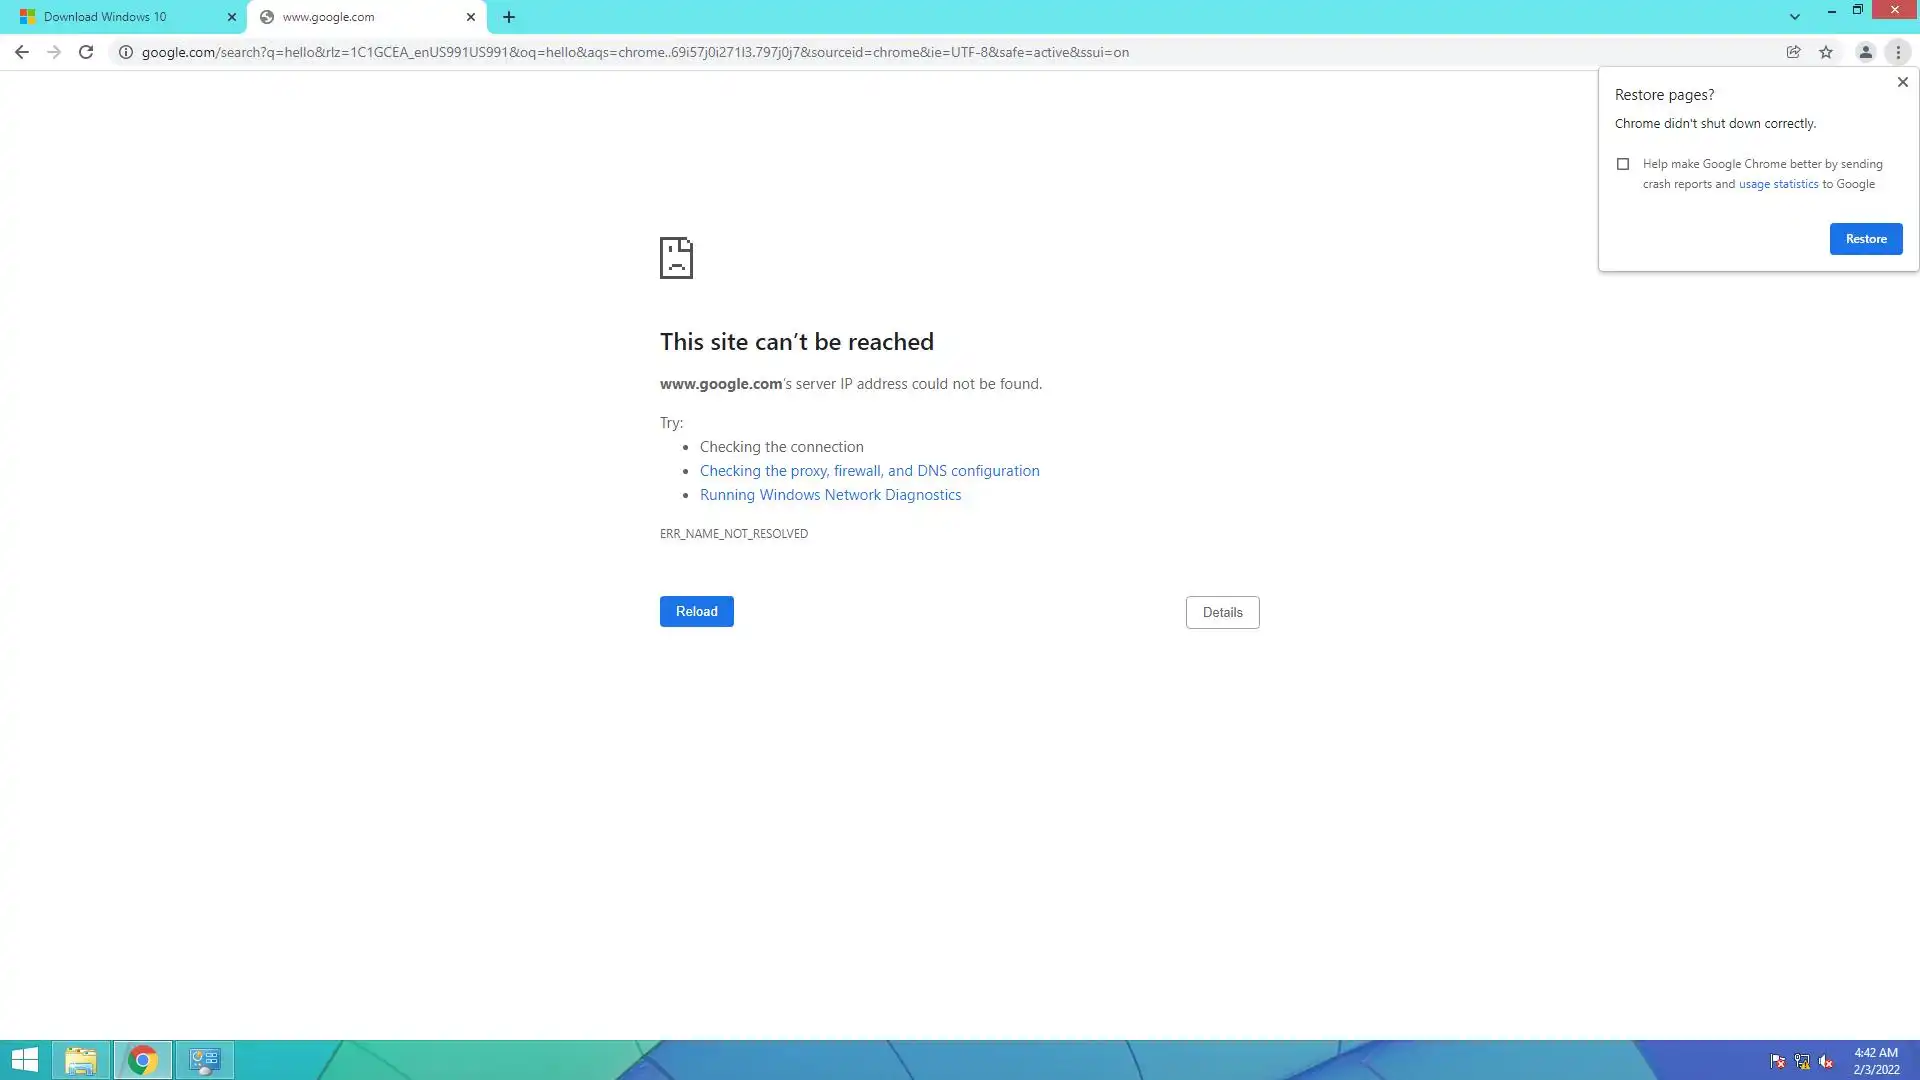1920x1080 pixels.
Task: Open usage statistics link
Action: coord(1778,184)
